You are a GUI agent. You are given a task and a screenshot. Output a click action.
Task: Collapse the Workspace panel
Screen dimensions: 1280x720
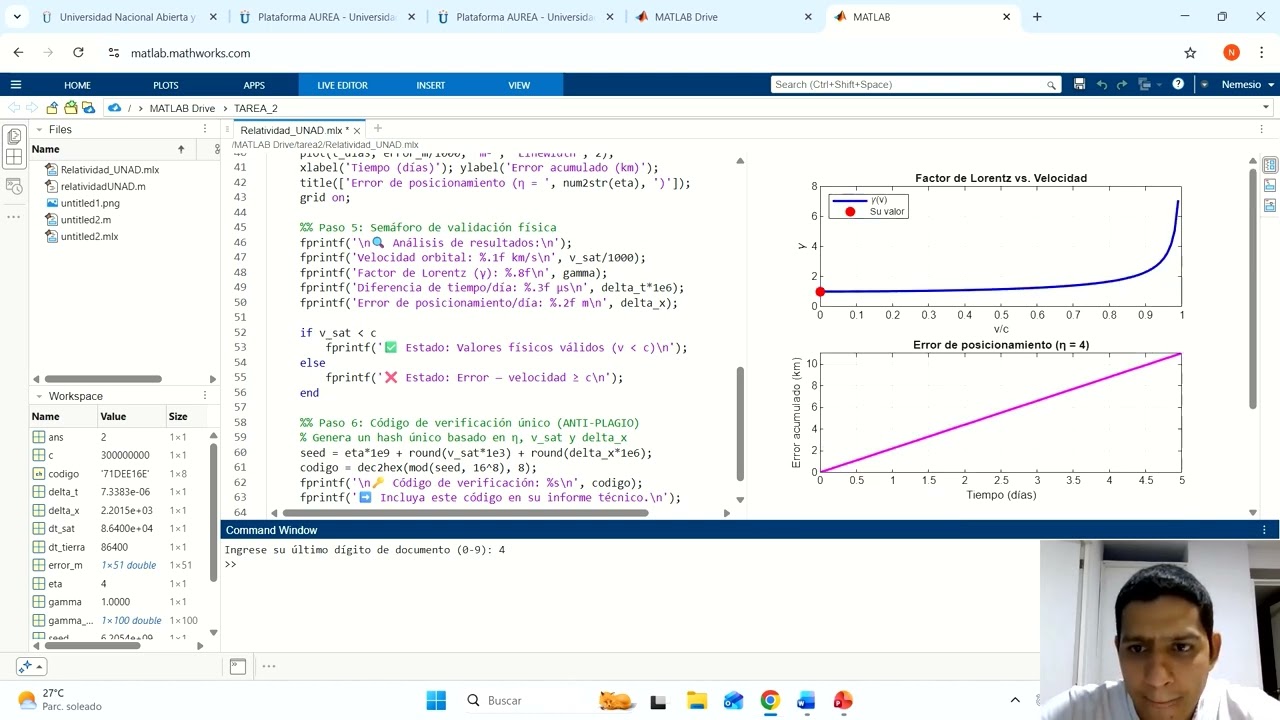tap(38, 396)
